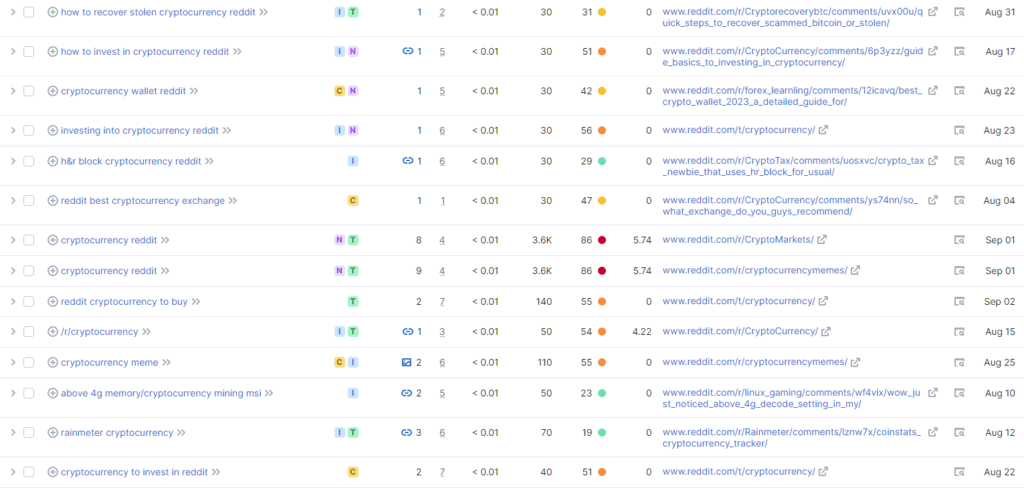
Task: Click double-arrow icon after 'reddit cryptocurrency to buy'
Action: 195,301
